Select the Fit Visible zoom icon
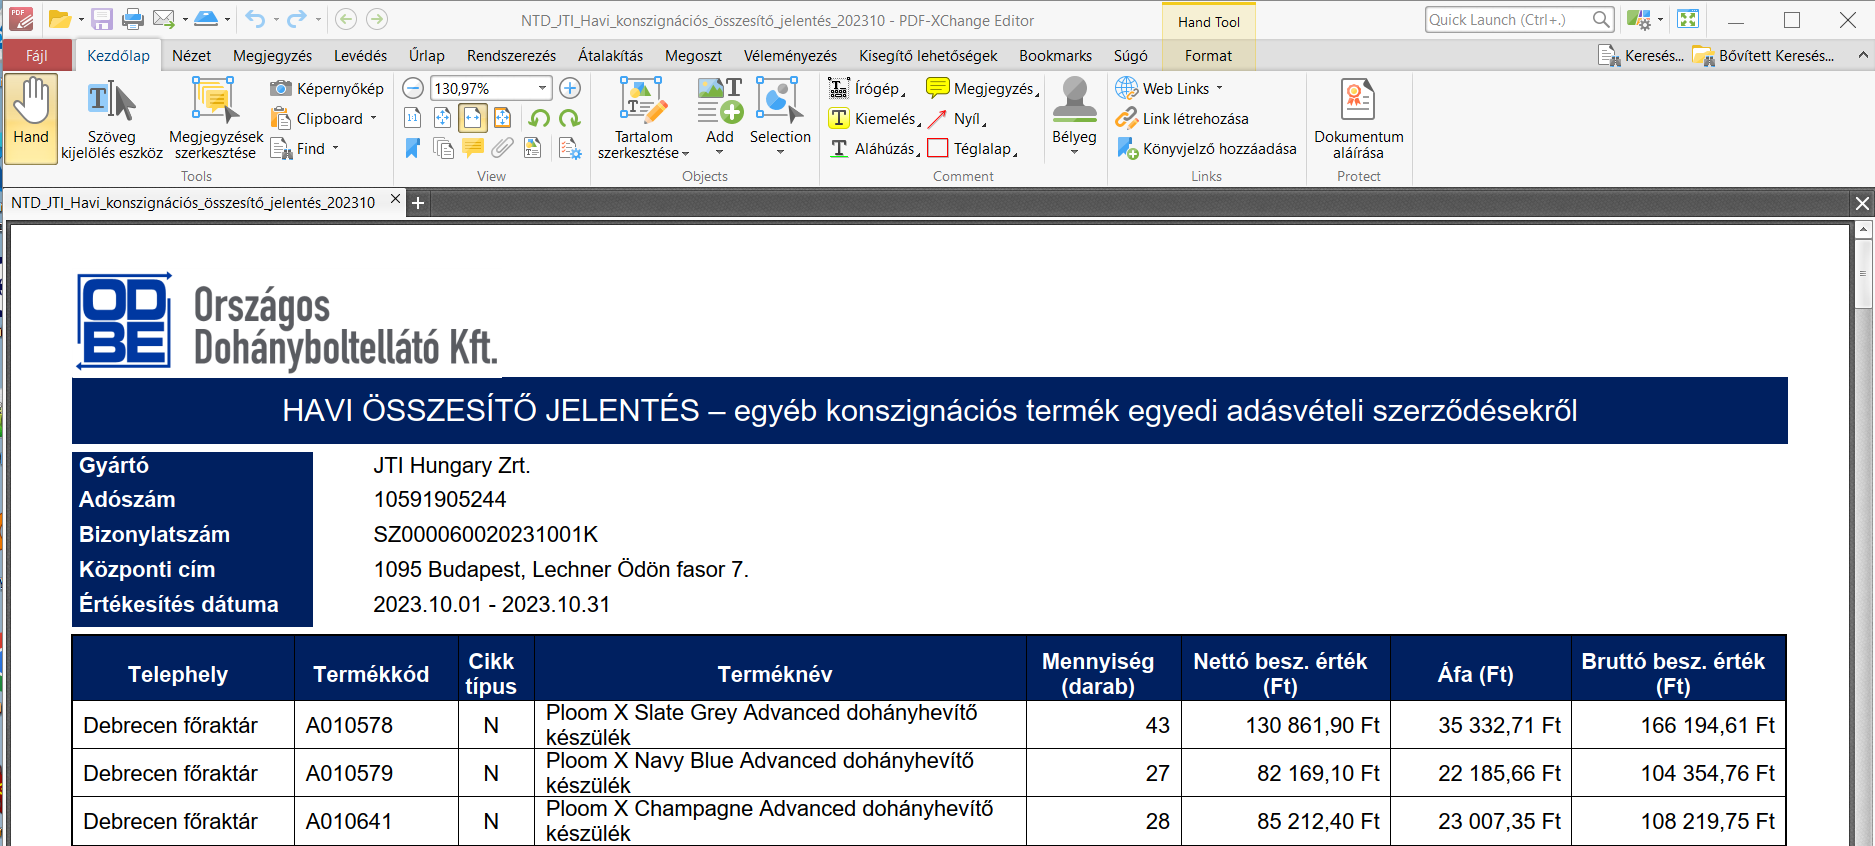The width and height of the screenshot is (1875, 846). point(503,119)
